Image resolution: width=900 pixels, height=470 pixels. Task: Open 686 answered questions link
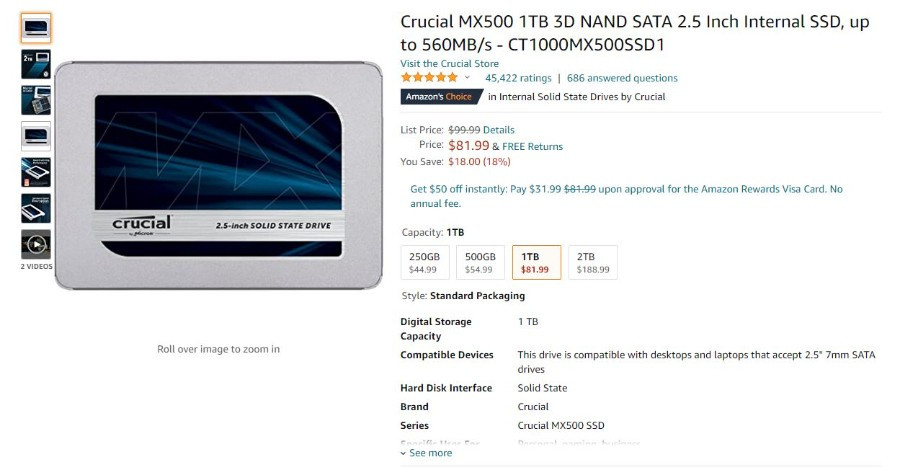click(622, 78)
